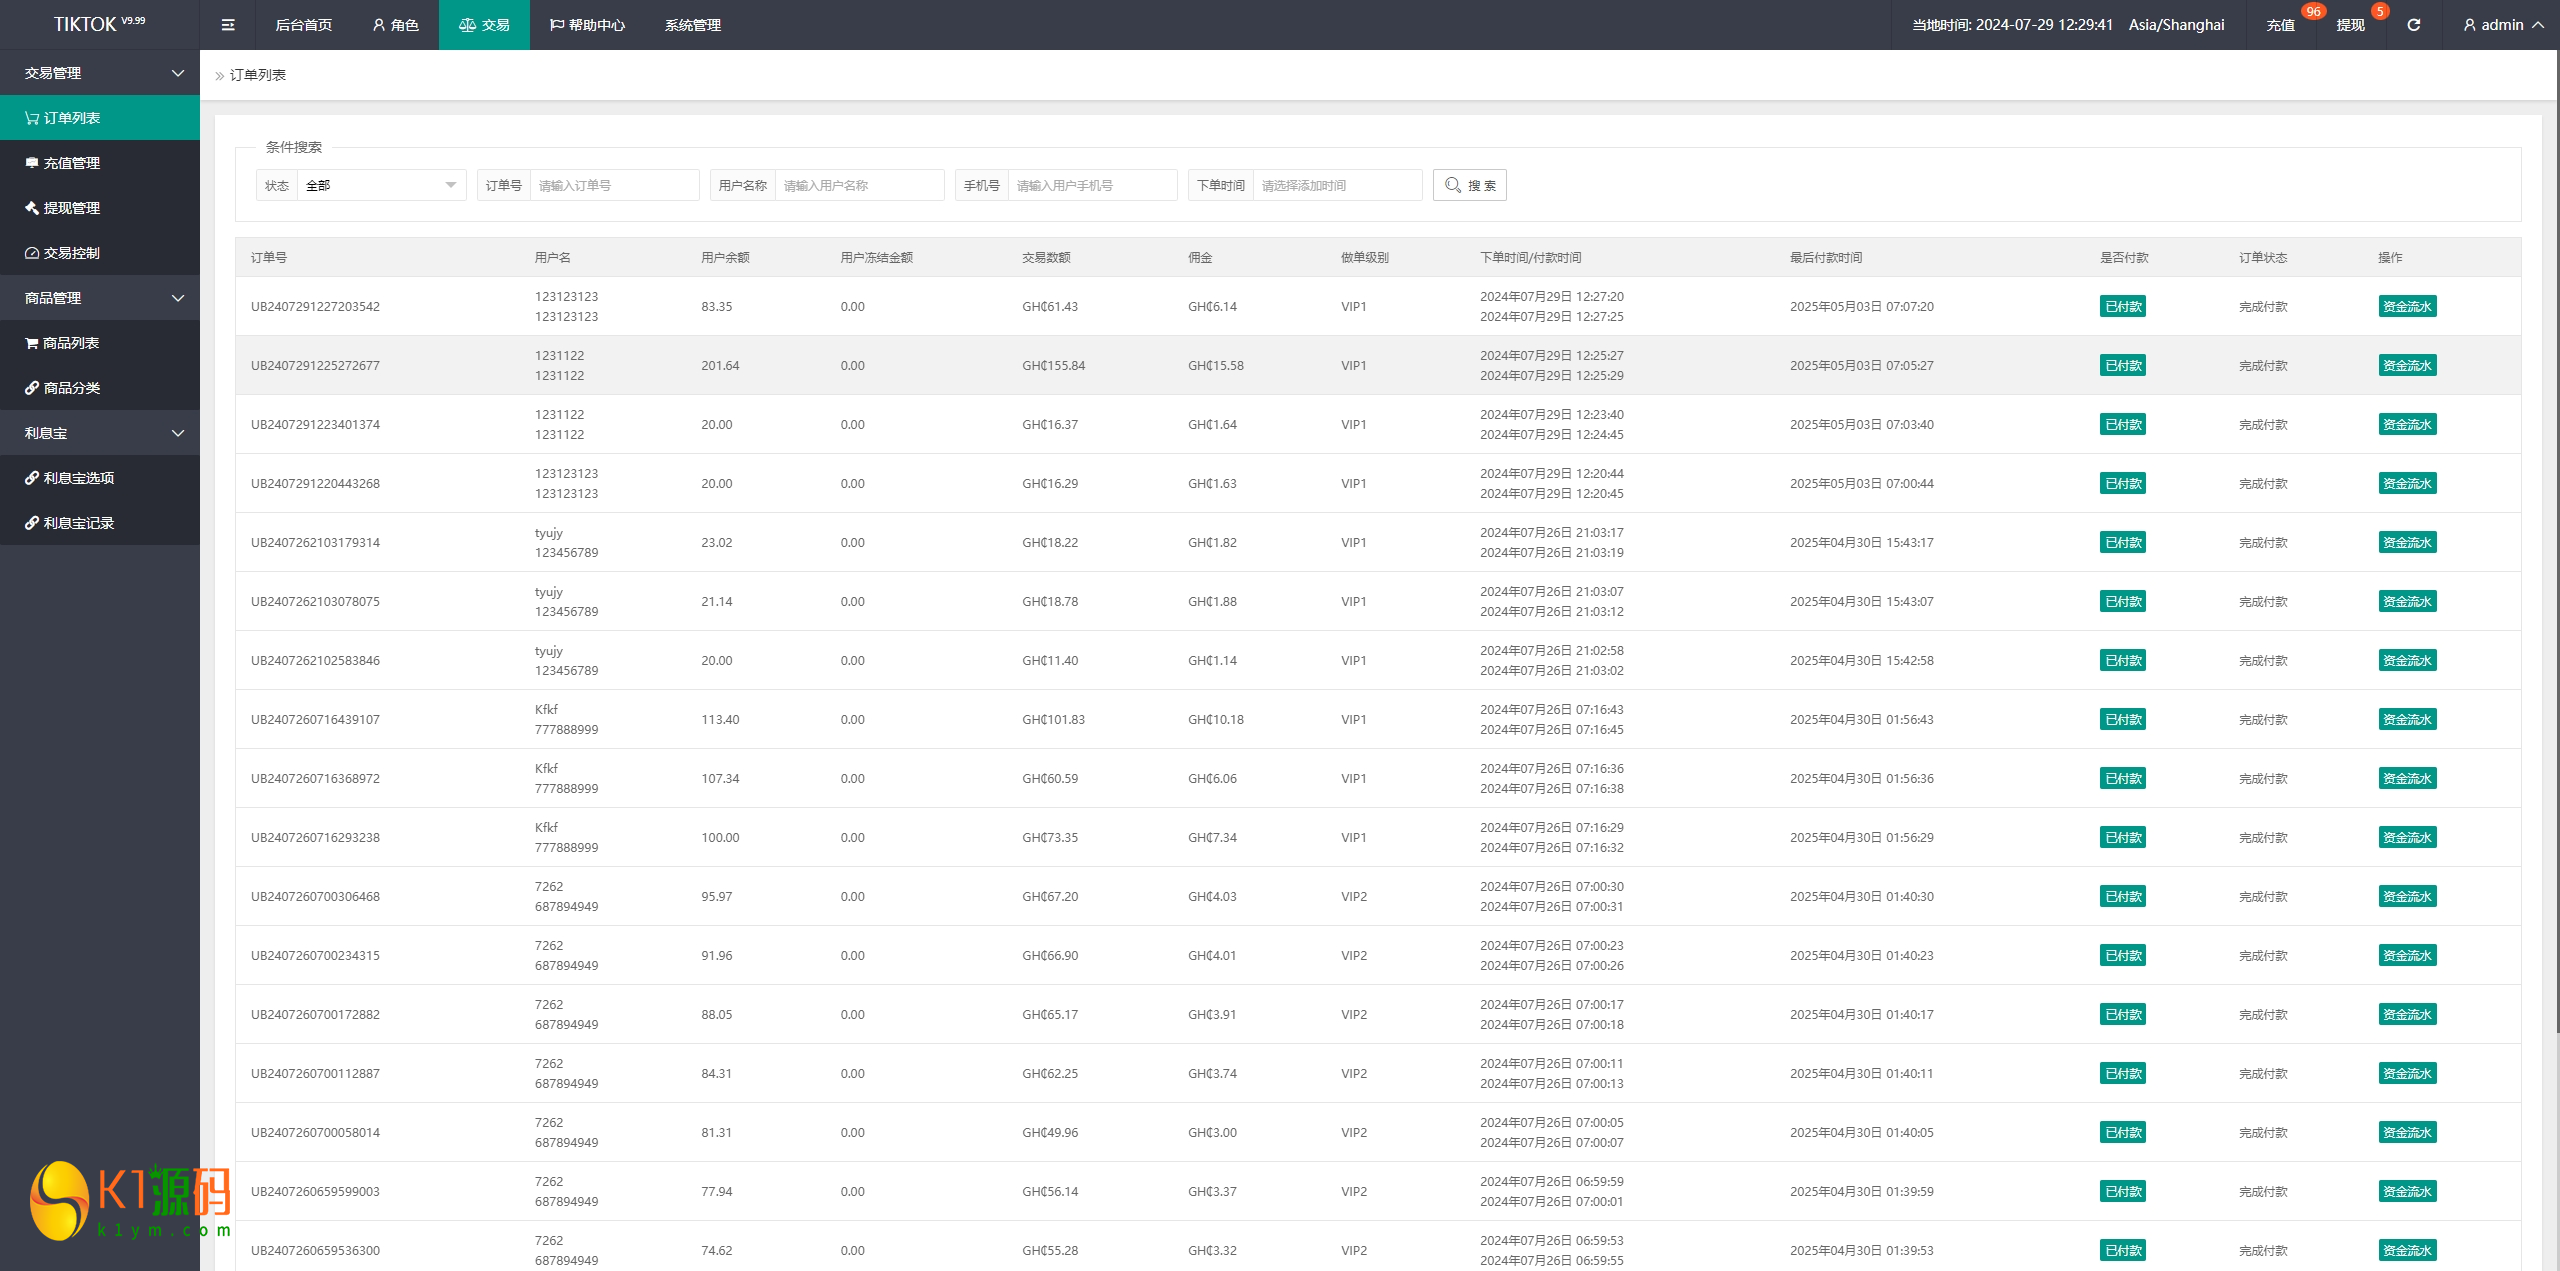Viewport: 2560px width, 1271px height.
Task: Click the 搜索 search button
Action: [x=1469, y=185]
